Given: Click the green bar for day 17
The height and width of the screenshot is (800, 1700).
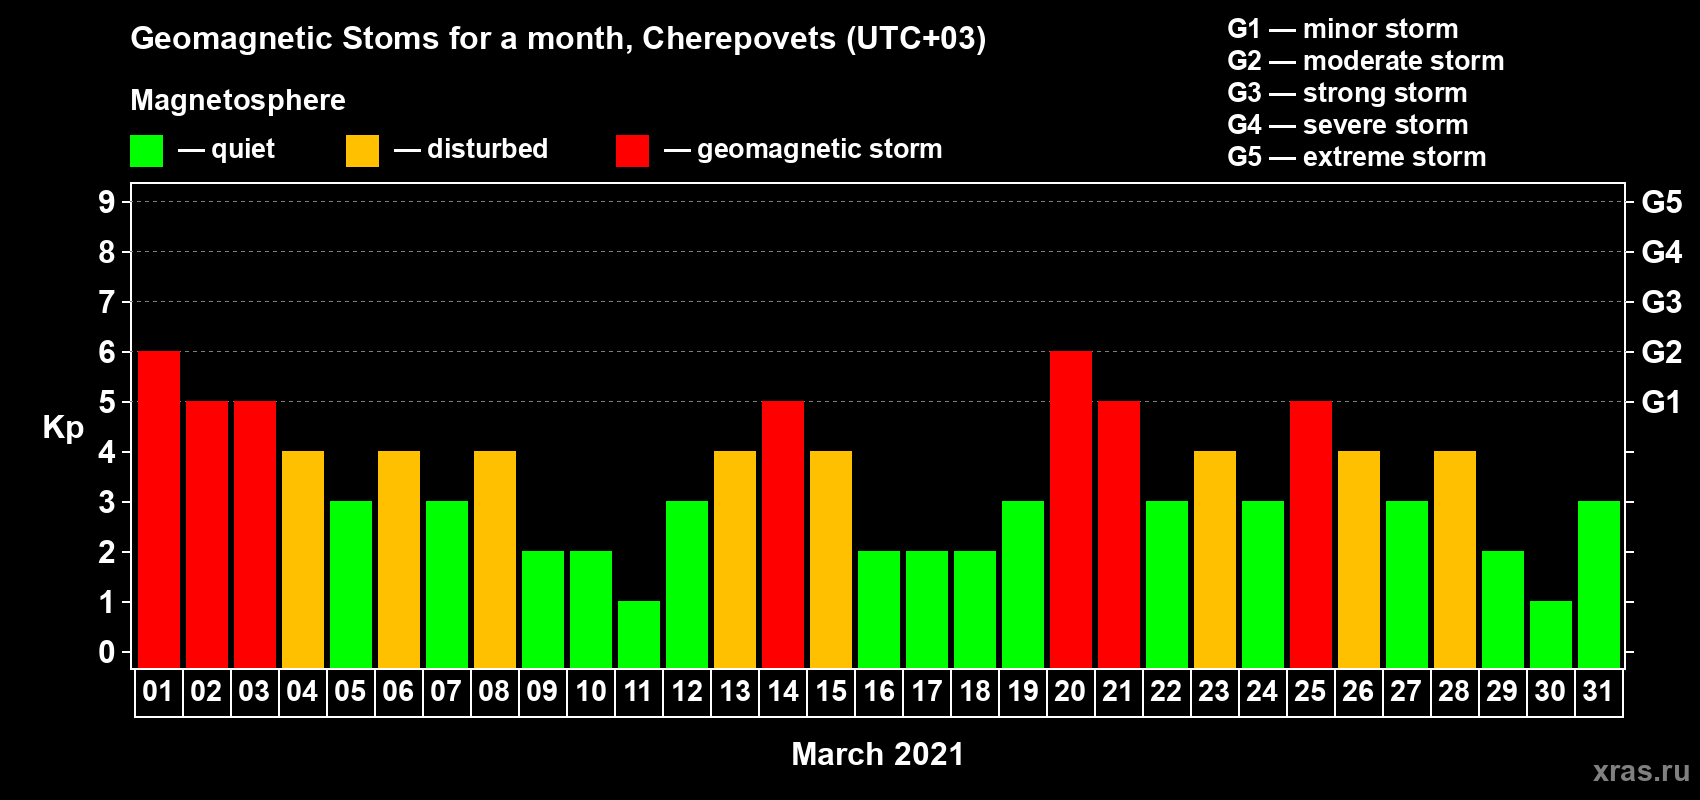Looking at the screenshot, I should click(x=927, y=610).
